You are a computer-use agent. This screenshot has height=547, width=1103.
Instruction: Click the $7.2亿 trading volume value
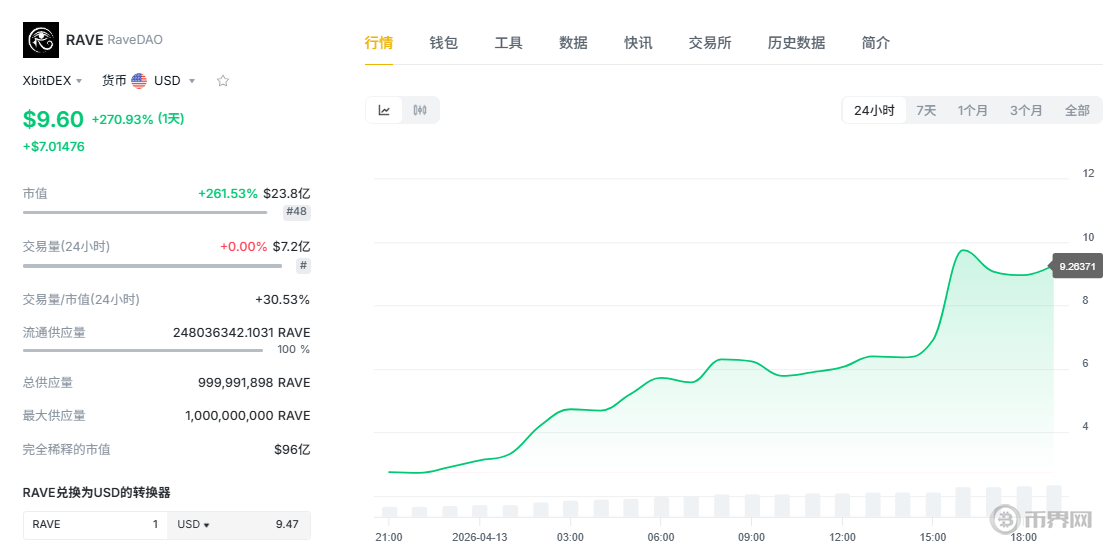click(x=291, y=247)
